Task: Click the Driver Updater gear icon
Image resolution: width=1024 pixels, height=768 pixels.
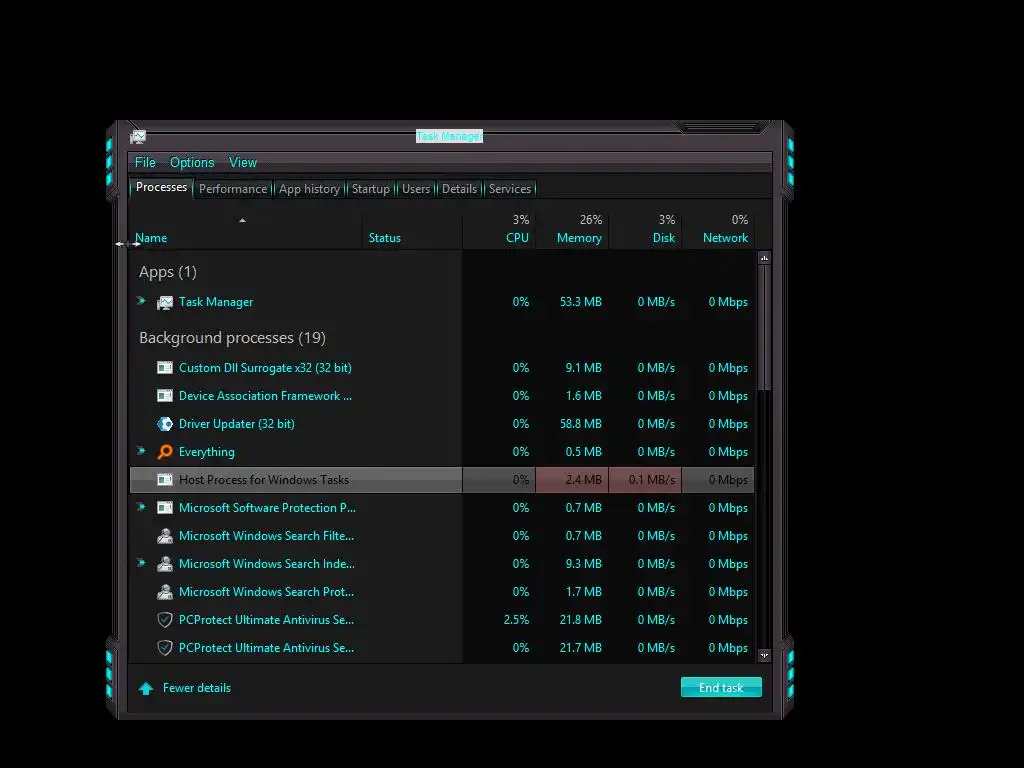Action: tap(165, 424)
